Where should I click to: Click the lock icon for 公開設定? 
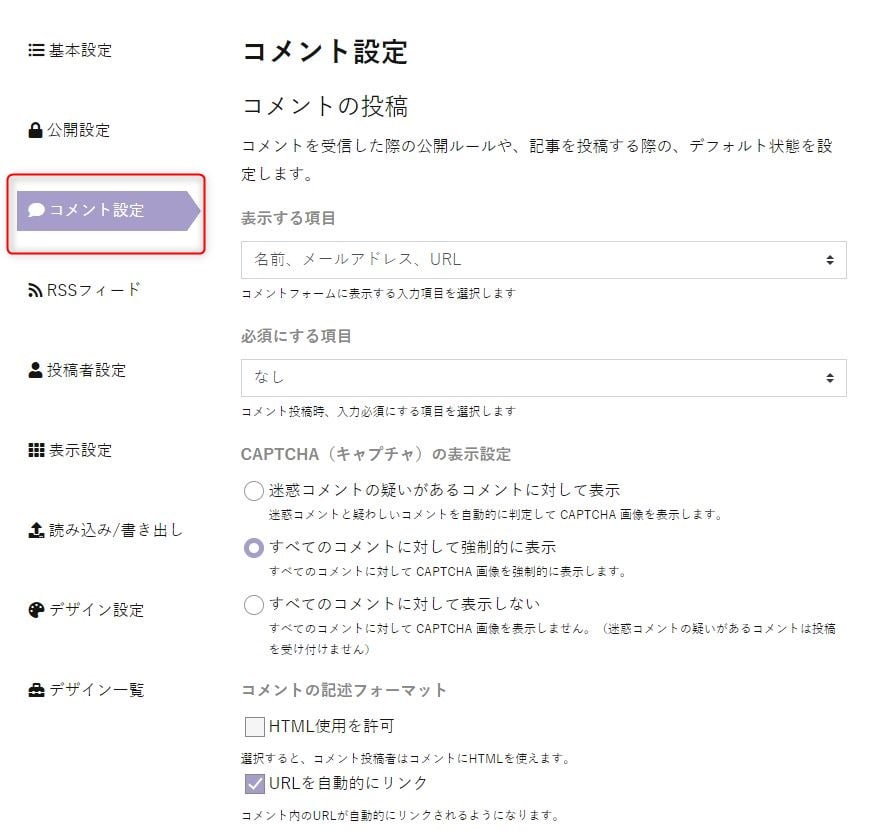pos(35,130)
